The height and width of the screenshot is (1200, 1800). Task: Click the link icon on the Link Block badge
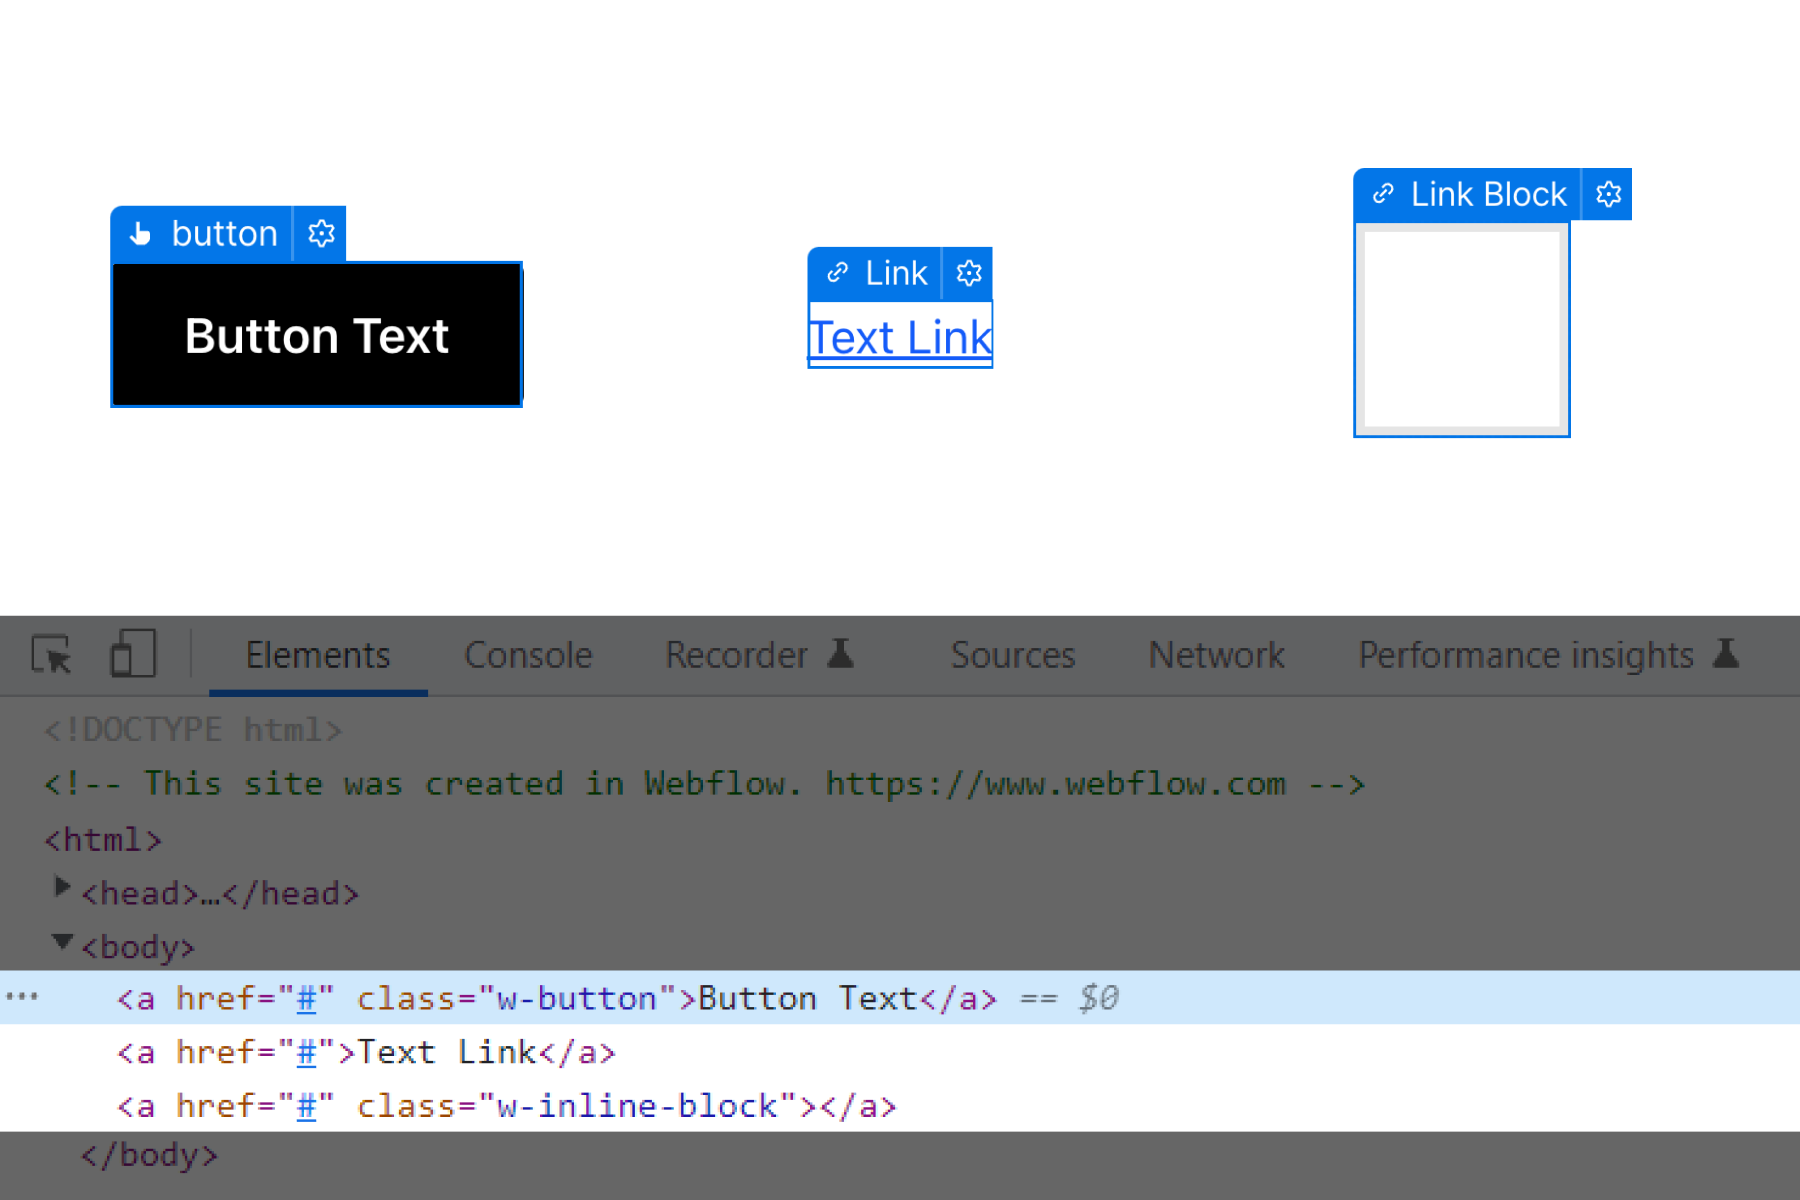coord(1383,193)
